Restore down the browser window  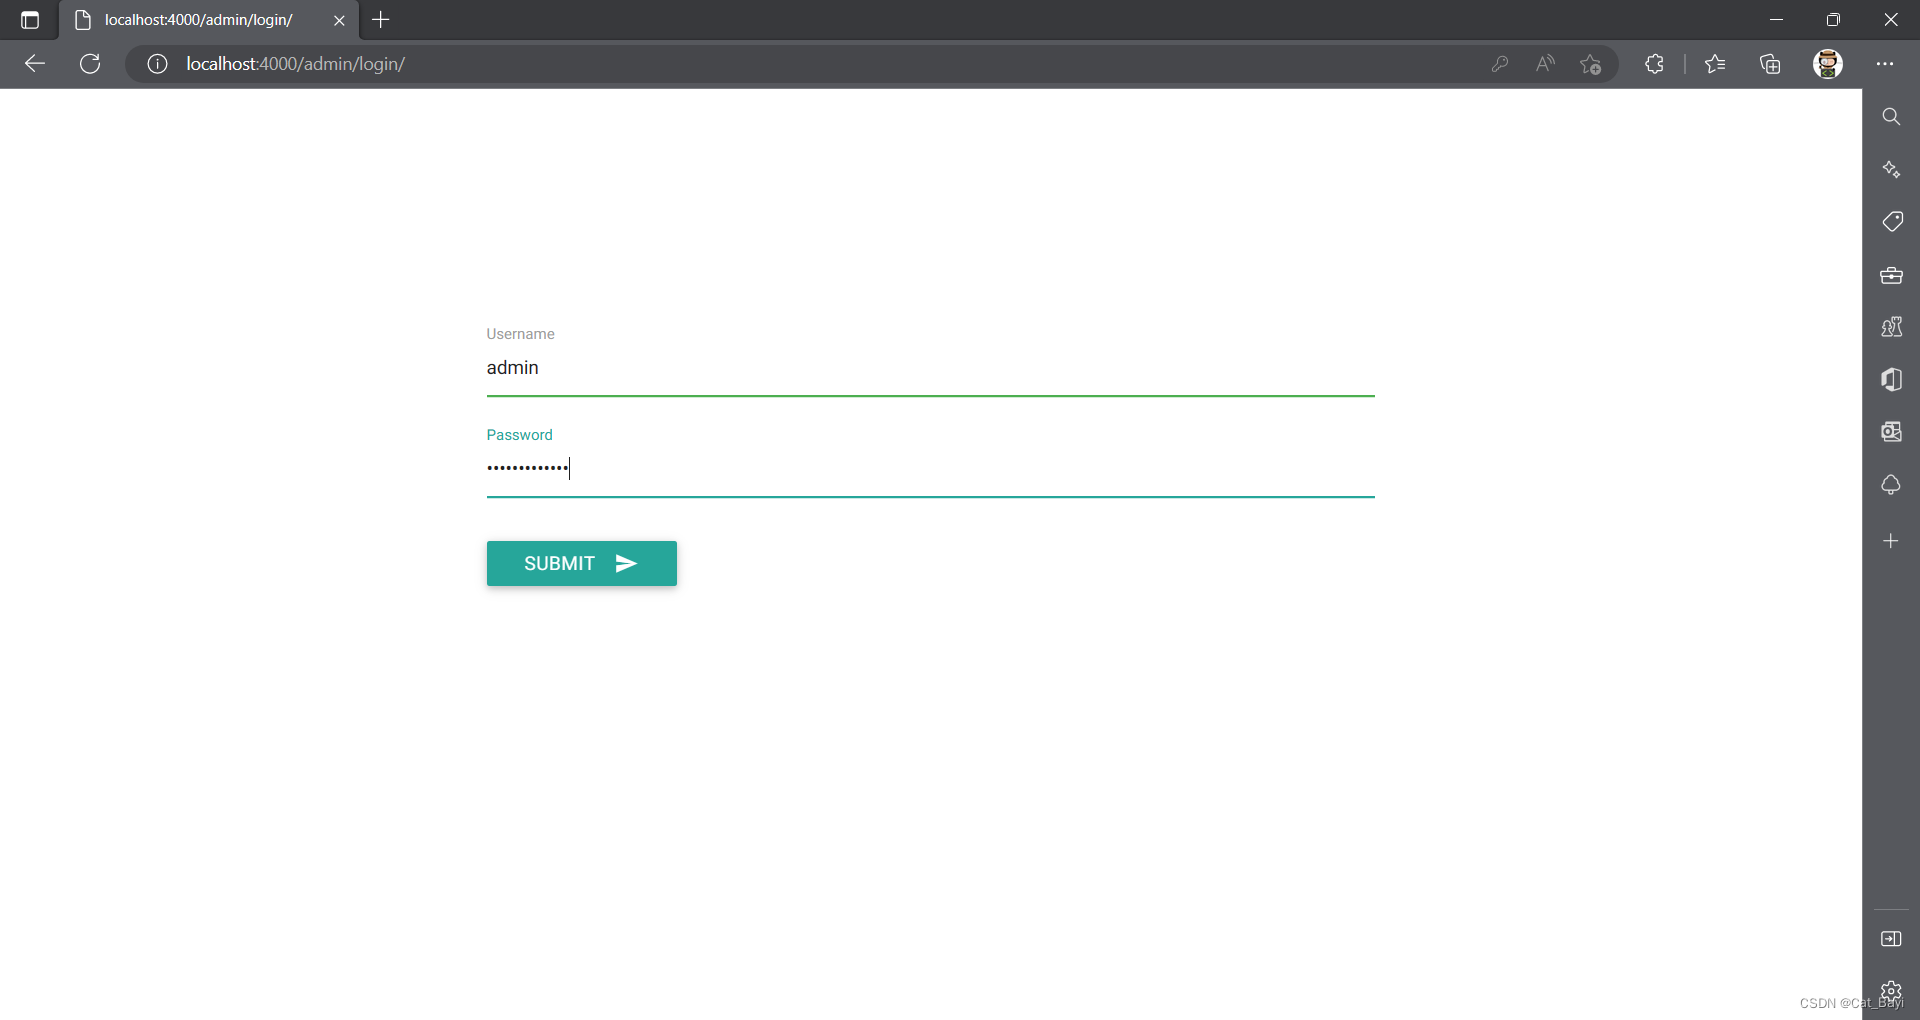click(1833, 20)
